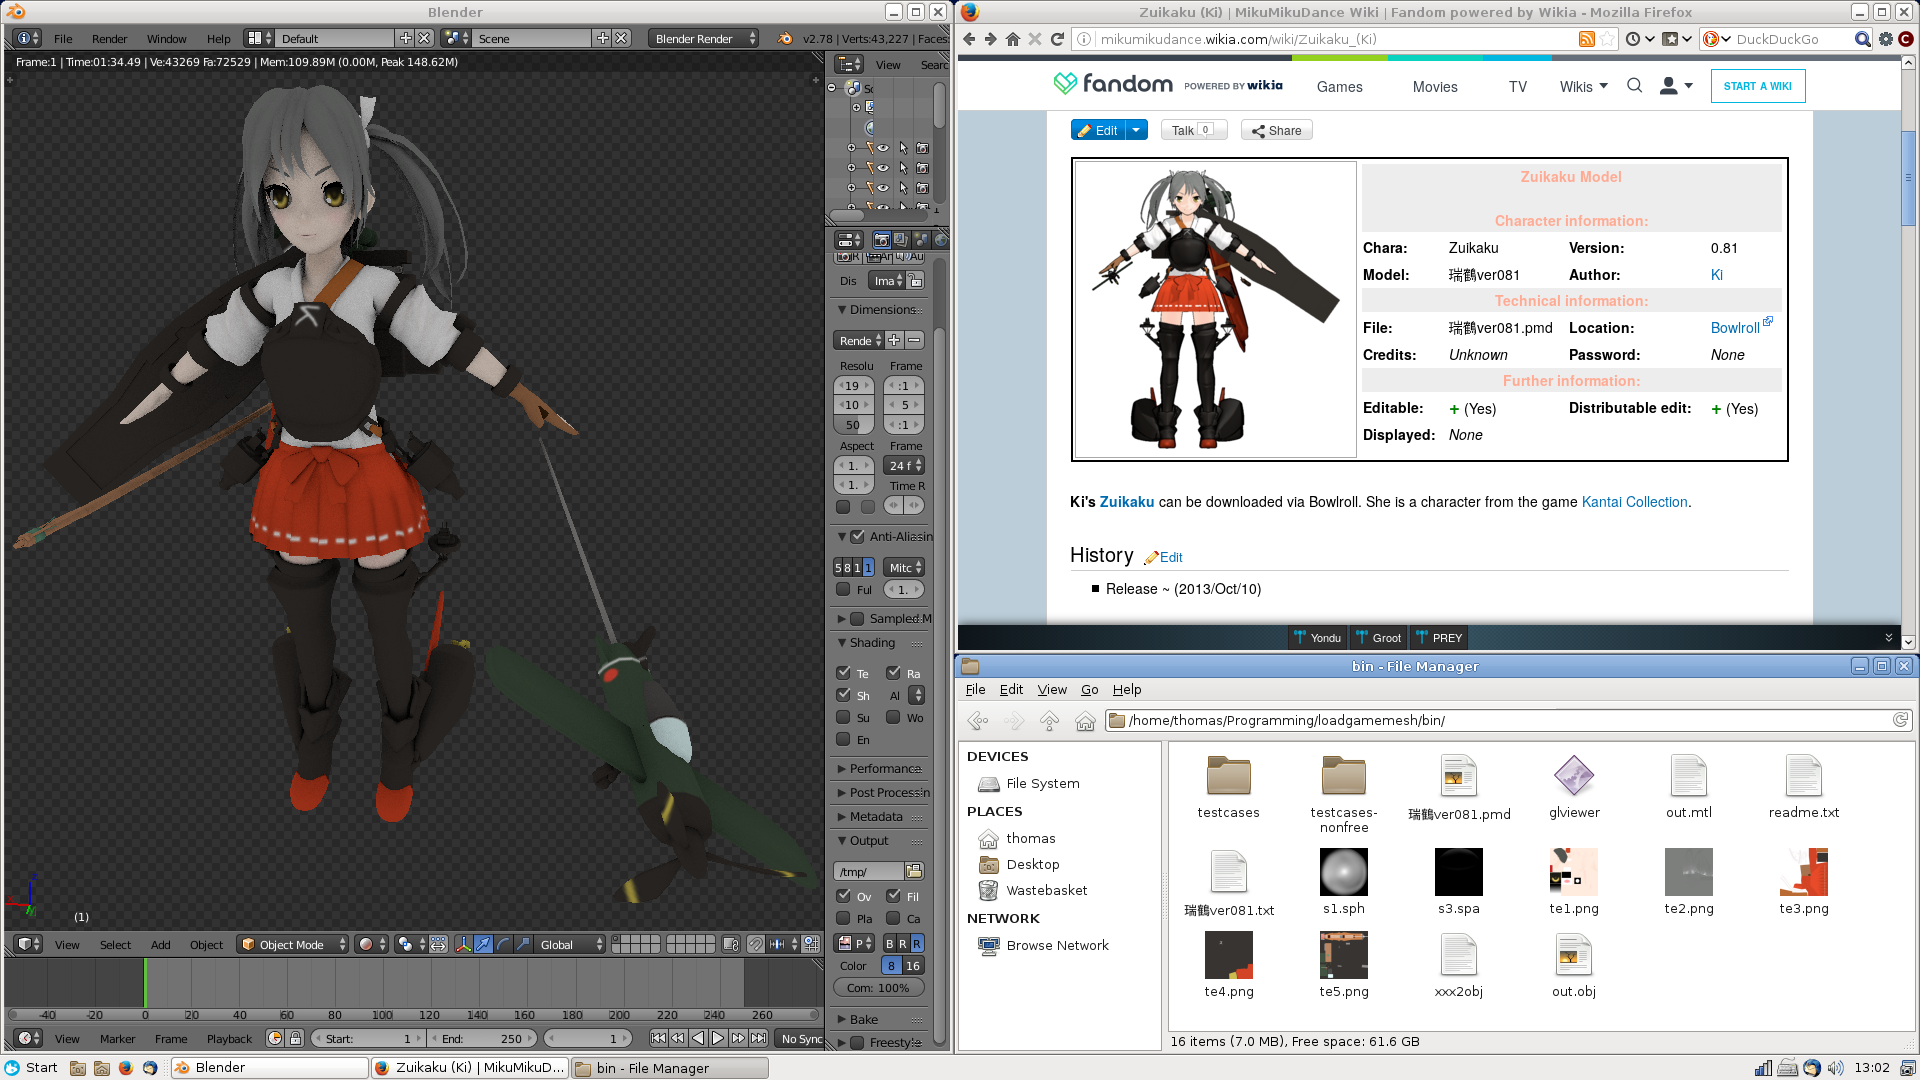
Task: Toggle the Anti-Aliasing checkbox
Action: pos(857,537)
